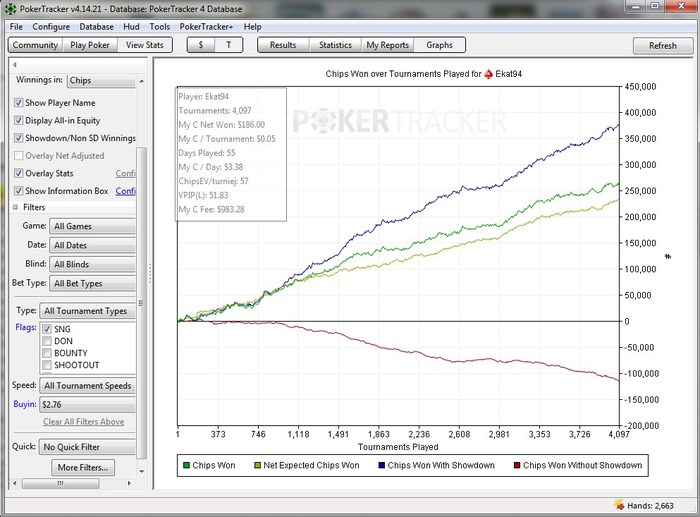The height and width of the screenshot is (517, 700).
Task: Click the graph information box
Action: (231, 154)
